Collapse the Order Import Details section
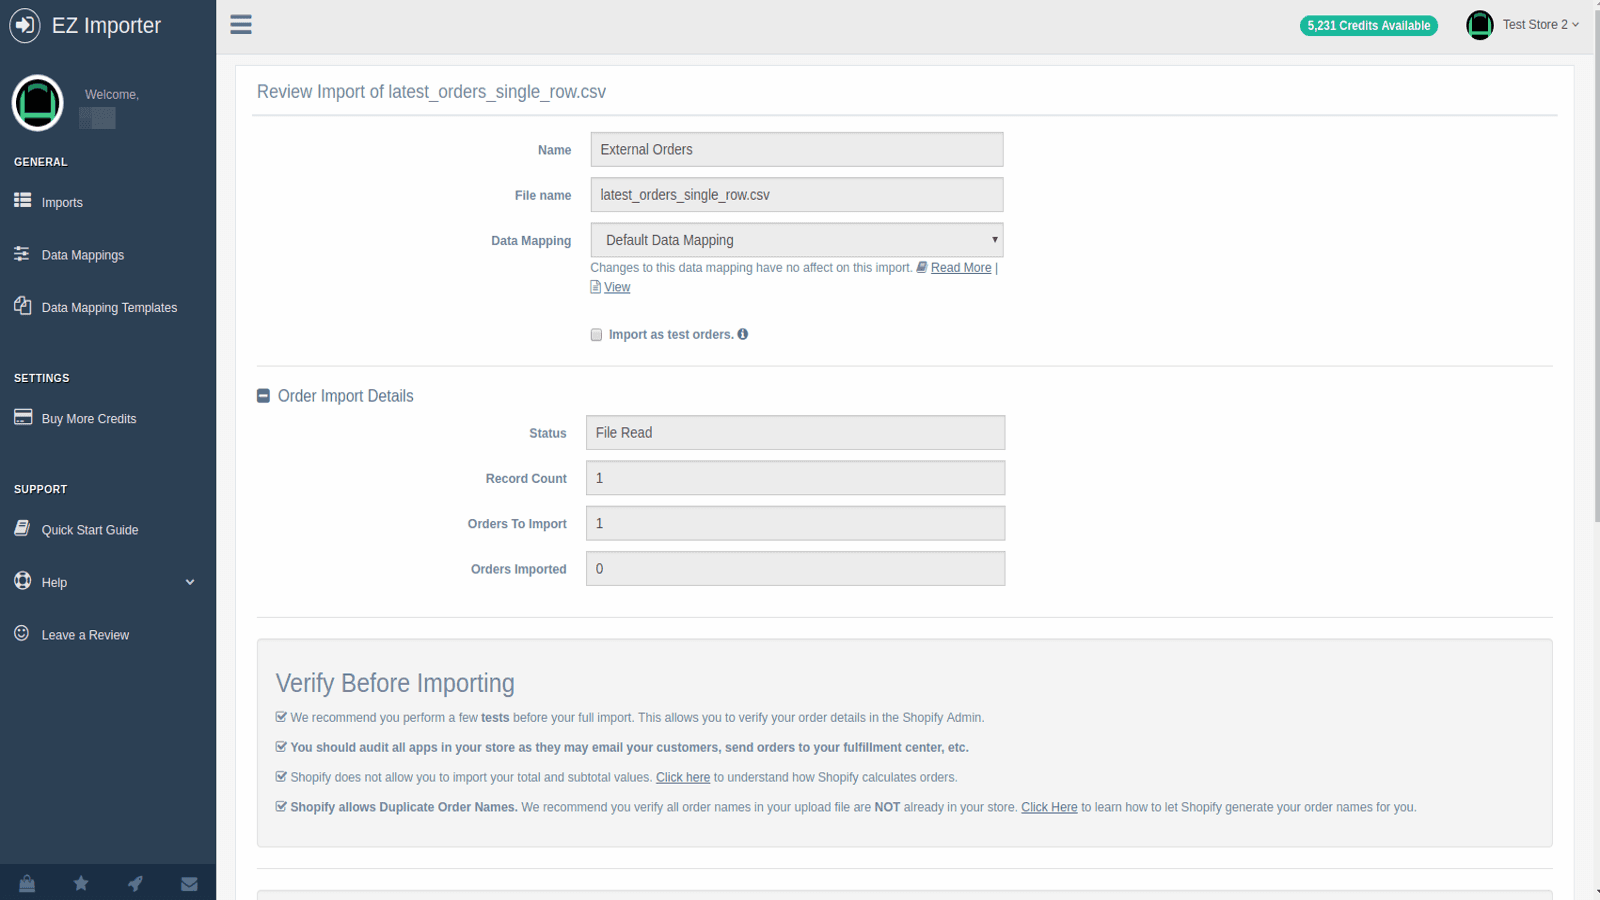The height and width of the screenshot is (900, 1600). pos(262,395)
